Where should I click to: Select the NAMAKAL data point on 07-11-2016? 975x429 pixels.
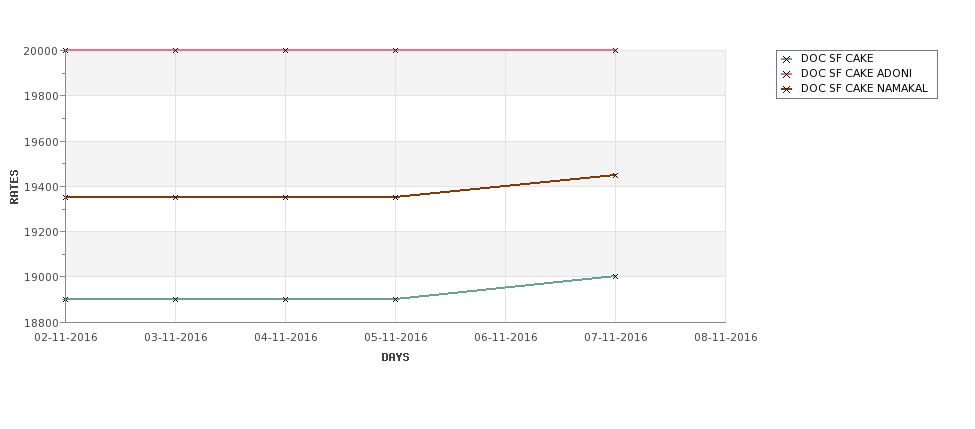(x=615, y=175)
